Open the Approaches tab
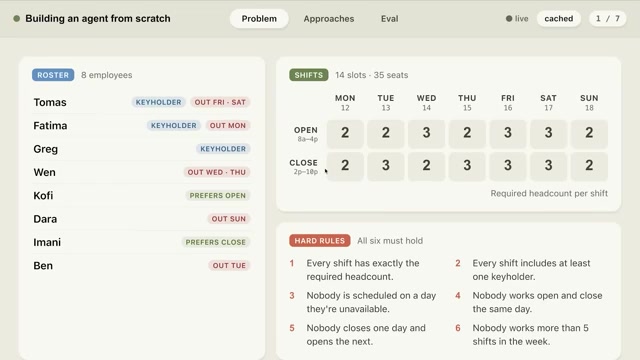Image resolution: width=640 pixels, height=360 pixels. point(329,19)
